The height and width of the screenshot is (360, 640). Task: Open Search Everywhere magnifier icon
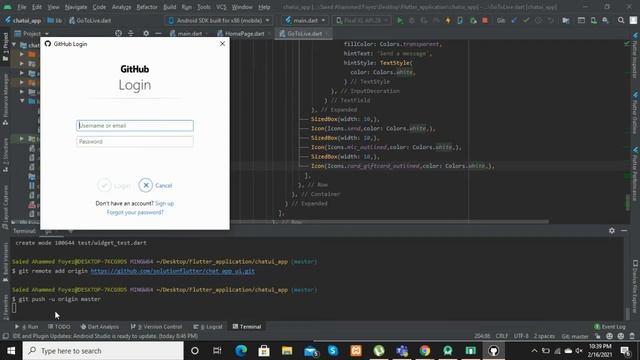tap(621, 20)
